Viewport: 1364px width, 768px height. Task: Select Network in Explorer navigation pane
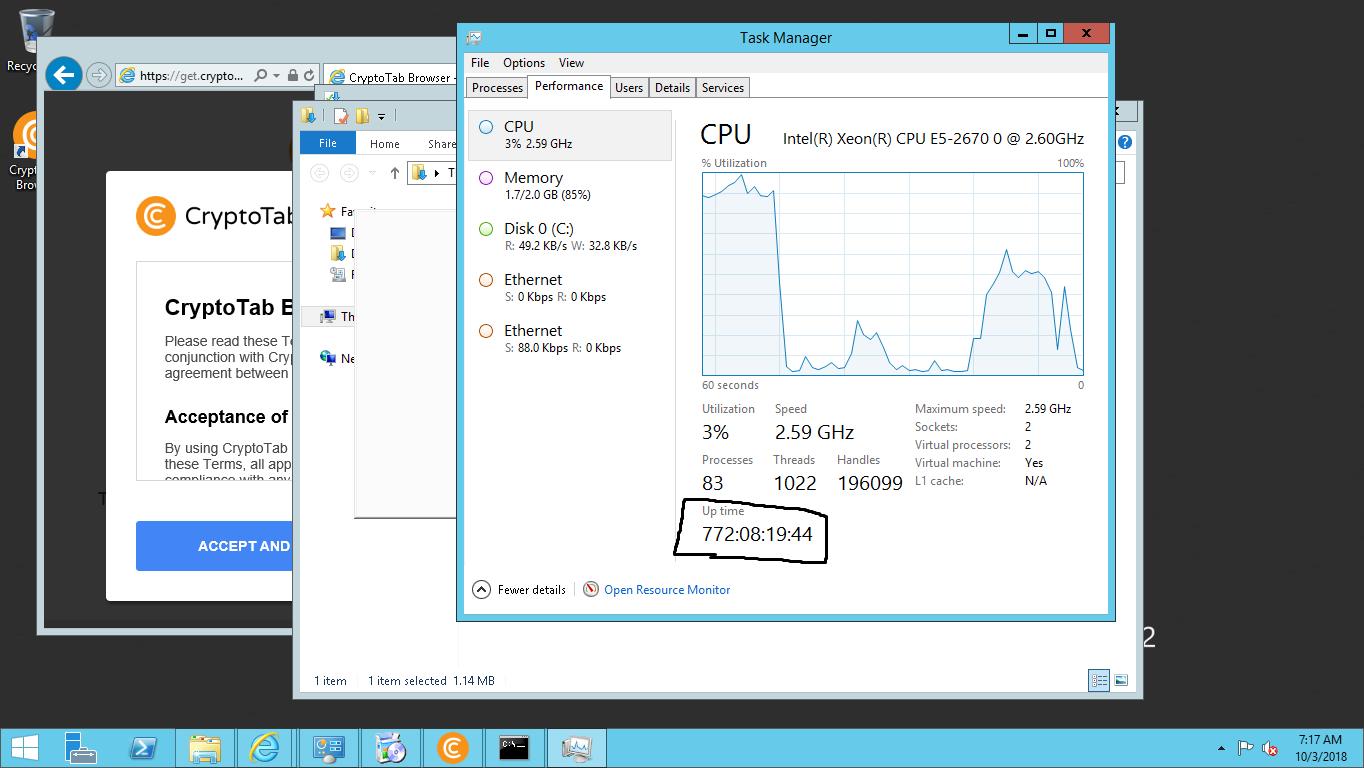click(337, 358)
